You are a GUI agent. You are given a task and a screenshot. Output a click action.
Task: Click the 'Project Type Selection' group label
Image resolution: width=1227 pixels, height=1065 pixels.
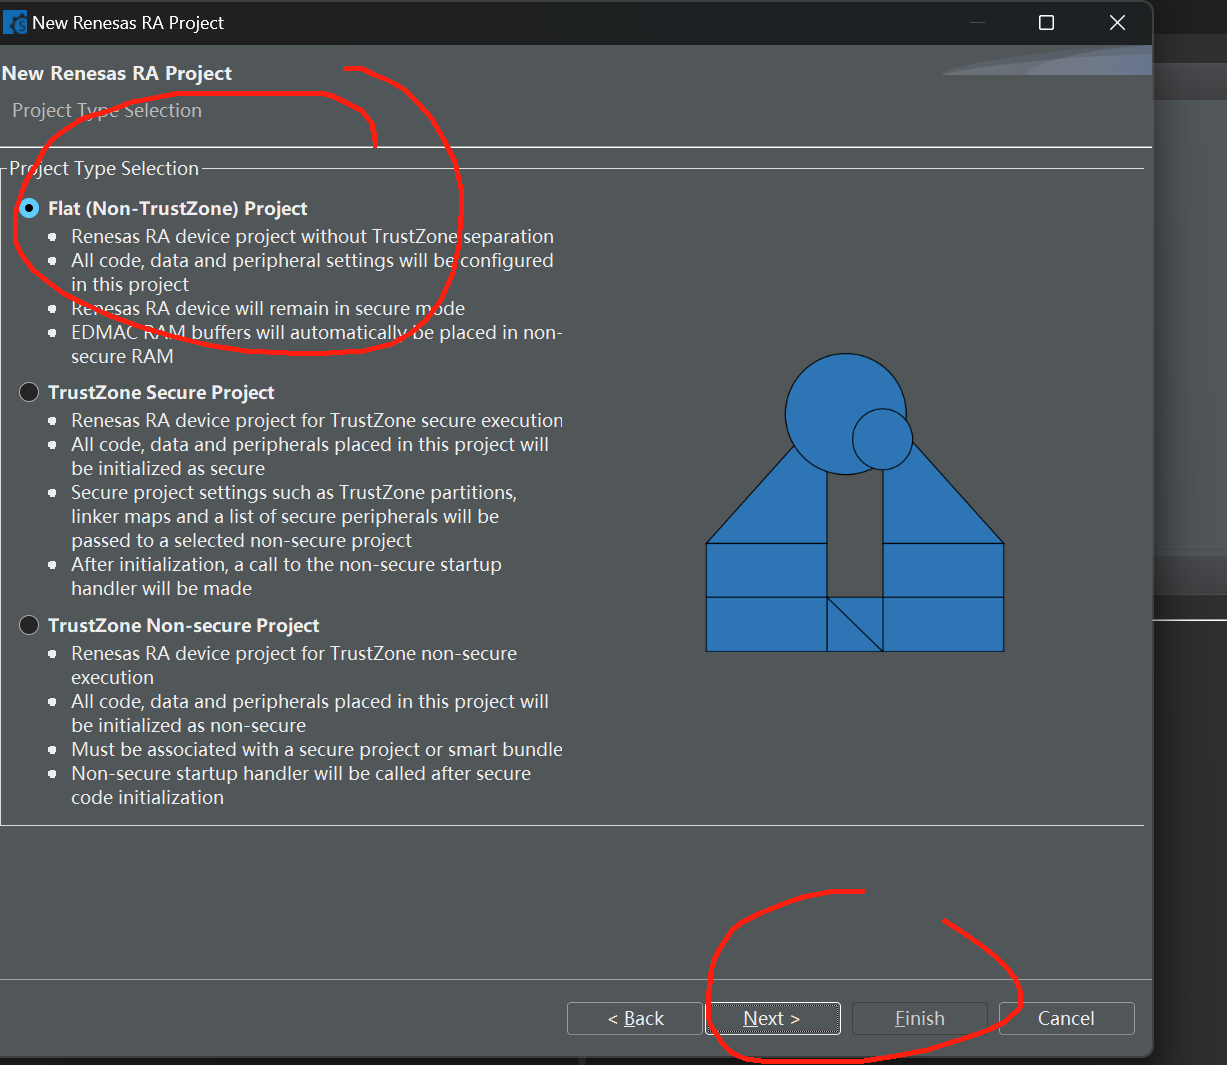(104, 168)
